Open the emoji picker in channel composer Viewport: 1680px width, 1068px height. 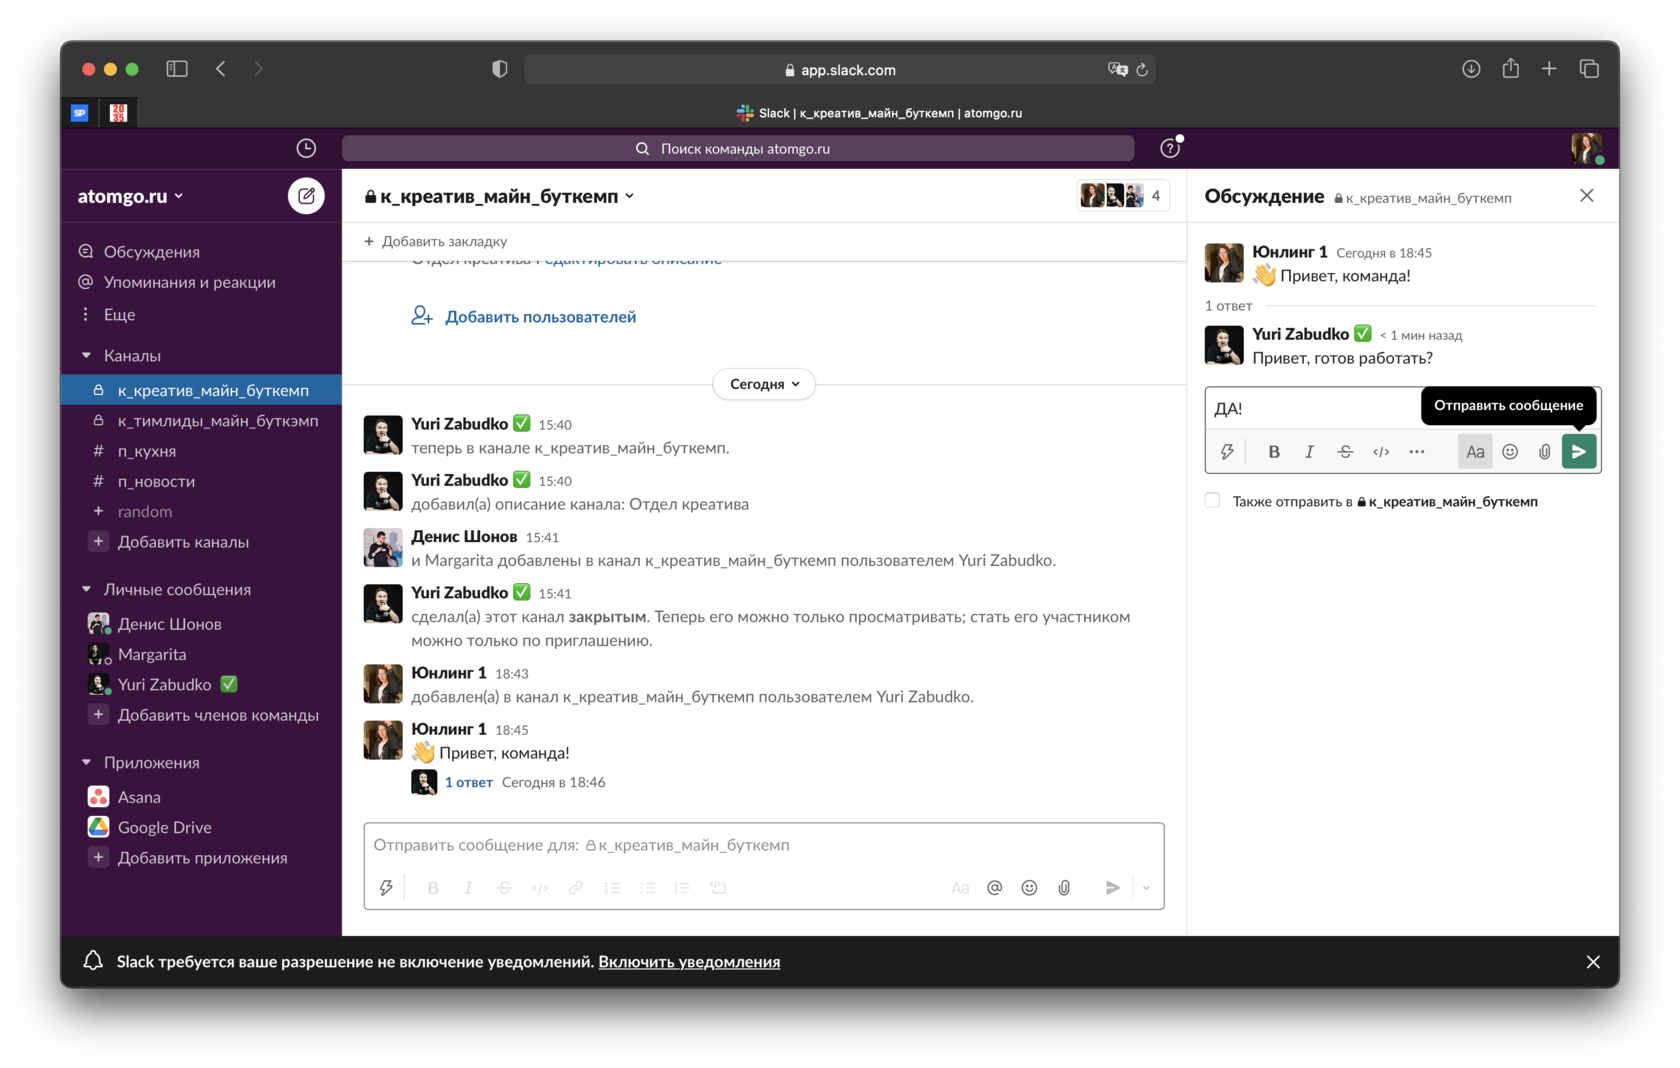1029,888
